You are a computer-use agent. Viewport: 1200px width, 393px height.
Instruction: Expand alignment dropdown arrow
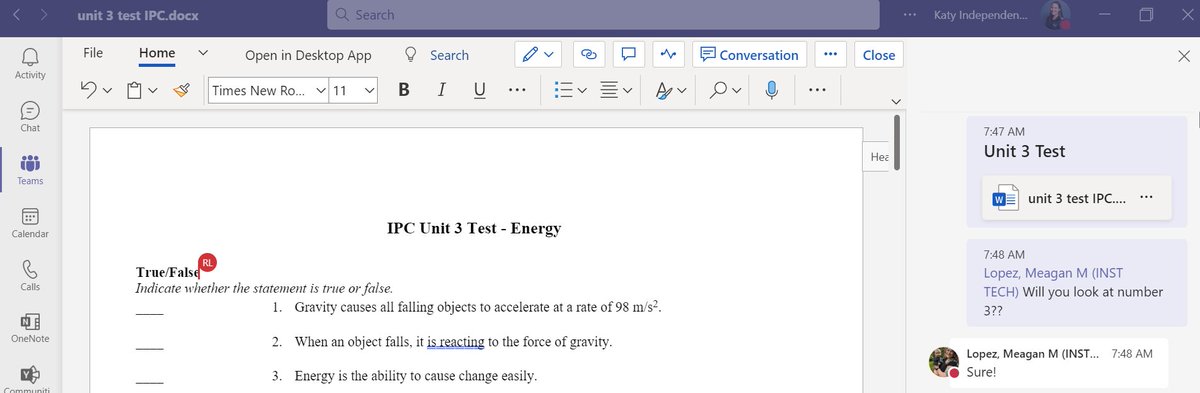[628, 92]
